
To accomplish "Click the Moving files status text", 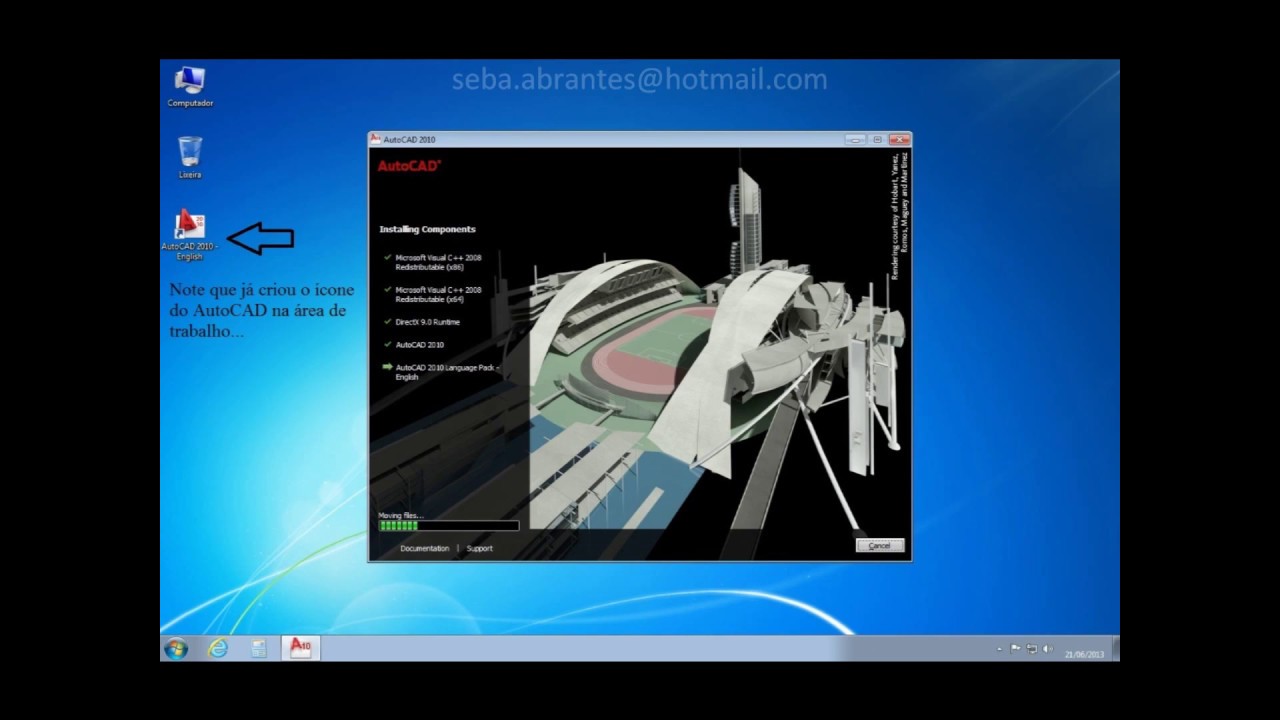I will (400, 515).
